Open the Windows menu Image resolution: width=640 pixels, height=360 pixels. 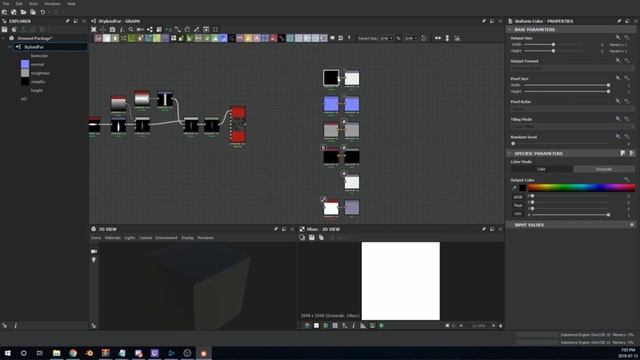pos(52,4)
